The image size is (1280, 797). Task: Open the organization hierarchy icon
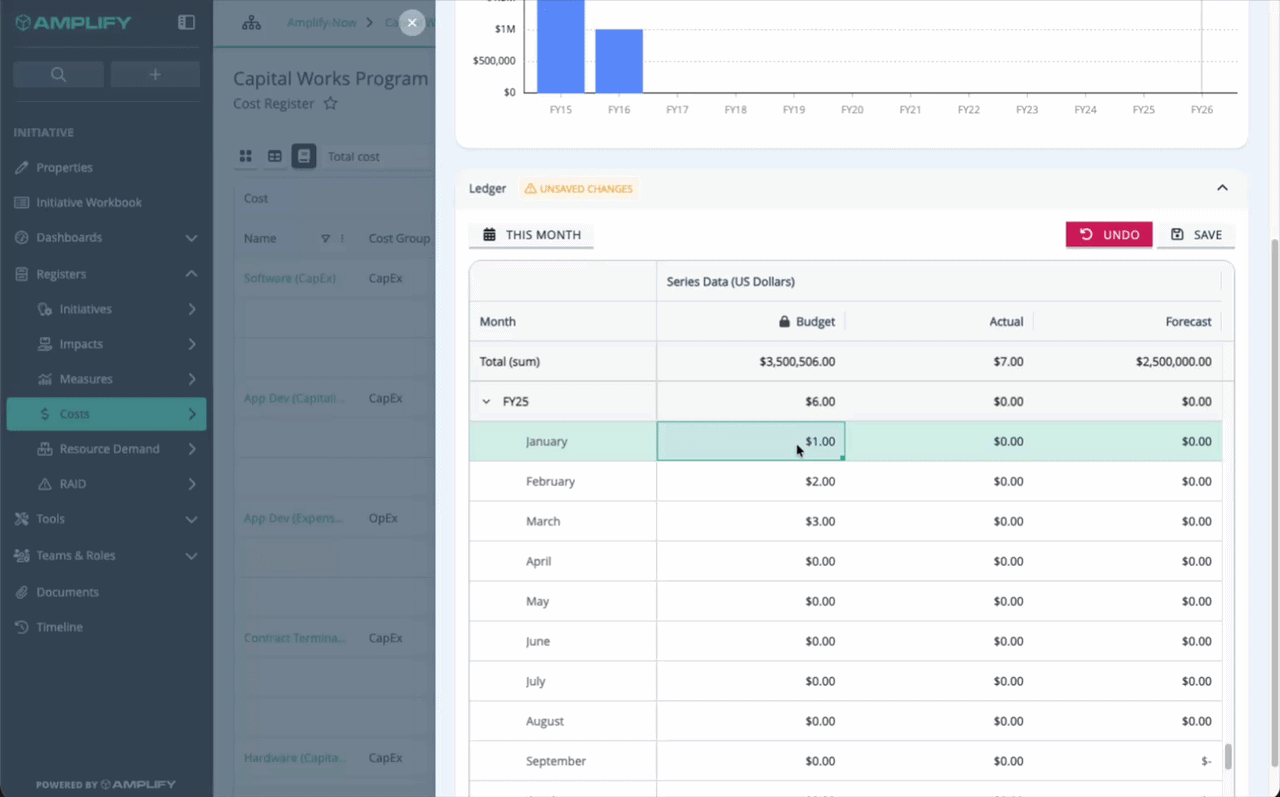point(251,22)
